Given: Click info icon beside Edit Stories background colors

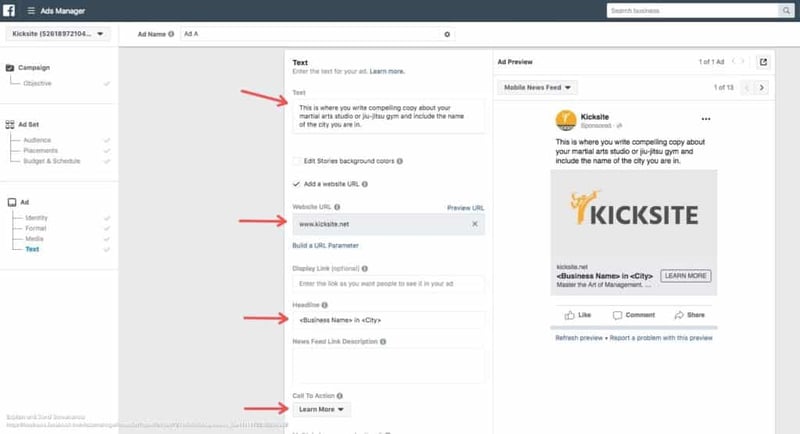Looking at the screenshot, I should (399, 161).
